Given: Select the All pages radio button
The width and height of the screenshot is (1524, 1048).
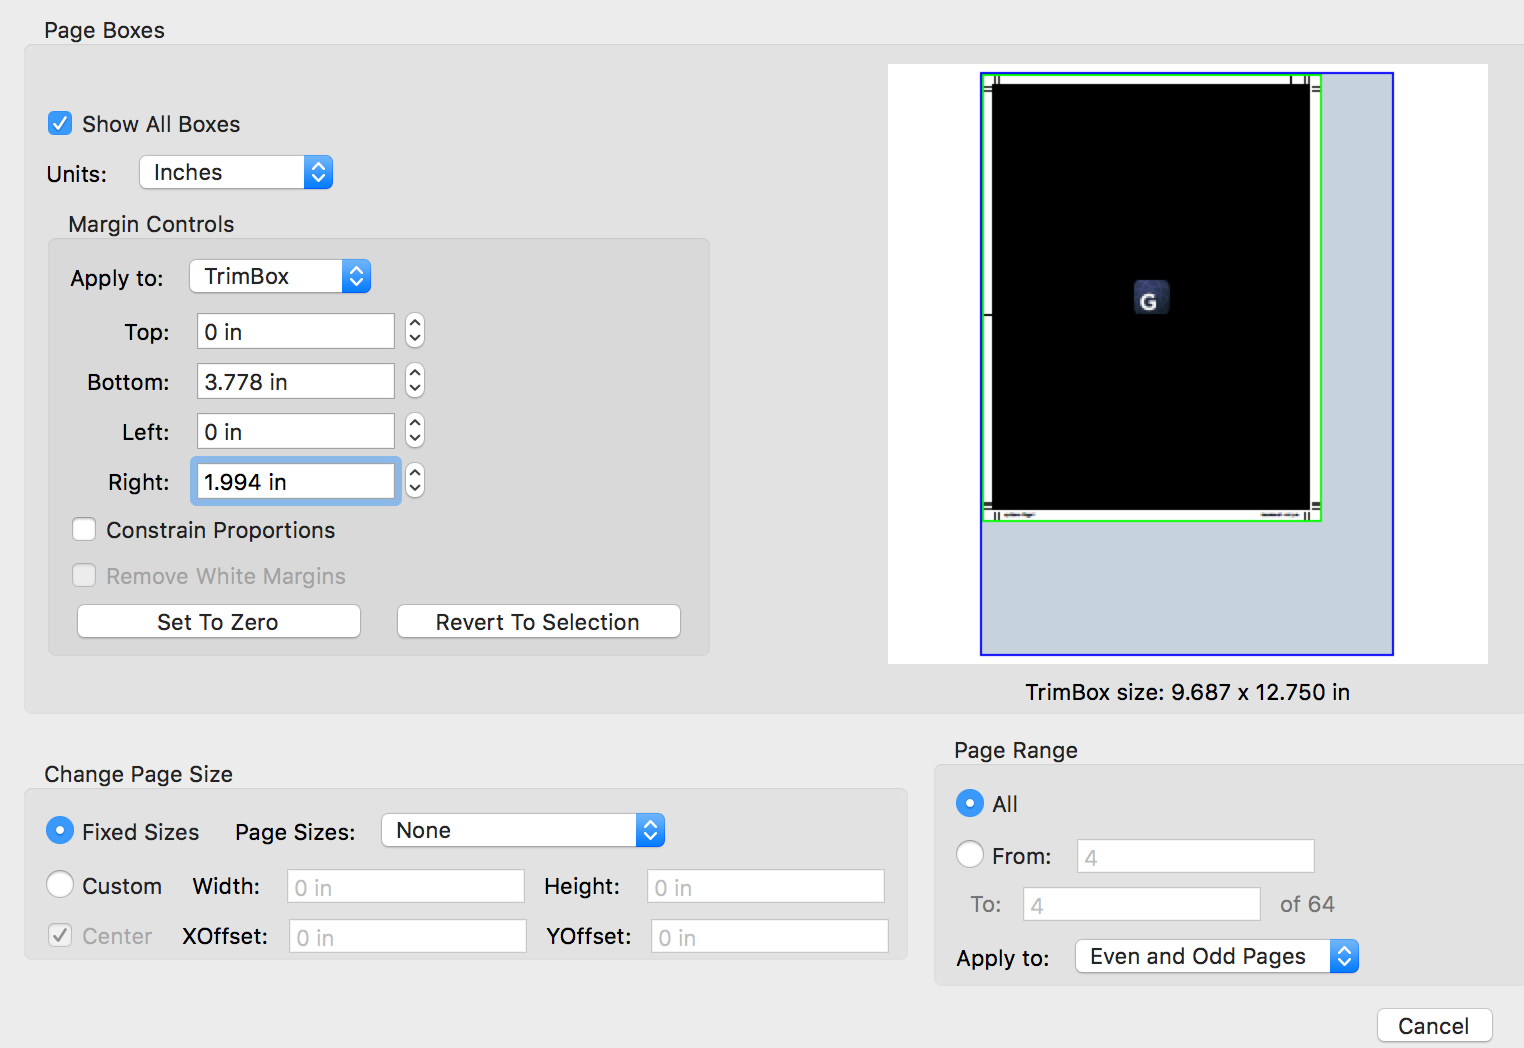Looking at the screenshot, I should [970, 803].
